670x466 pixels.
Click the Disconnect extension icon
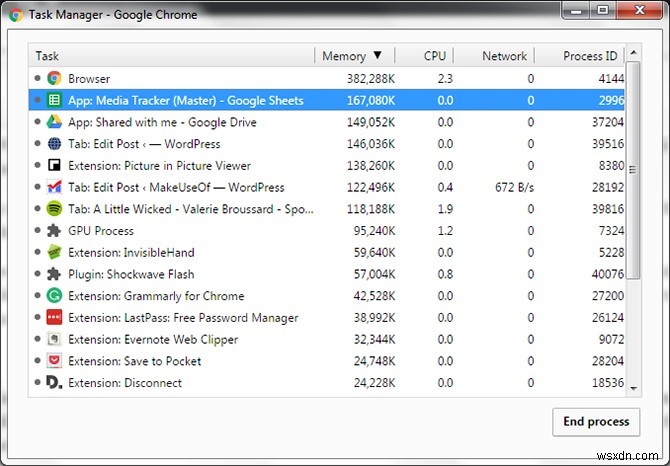[x=54, y=383]
